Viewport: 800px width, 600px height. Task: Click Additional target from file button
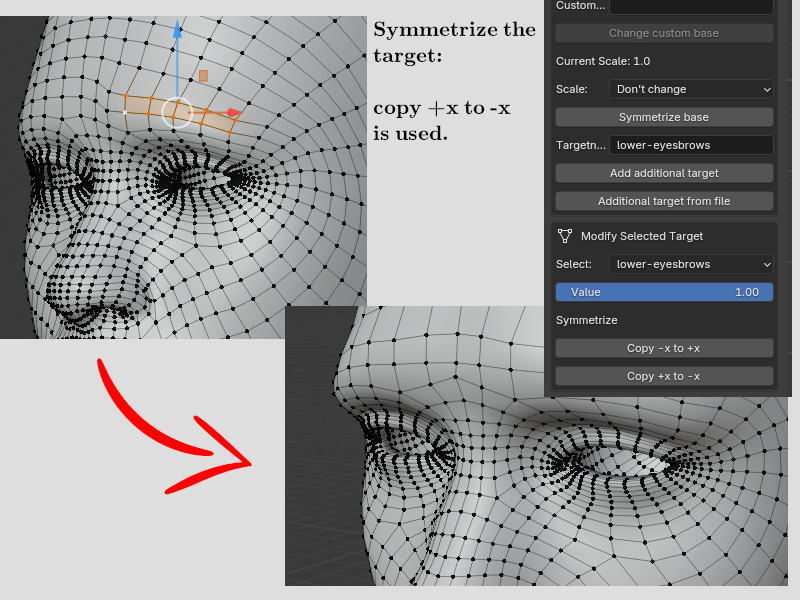tap(664, 201)
